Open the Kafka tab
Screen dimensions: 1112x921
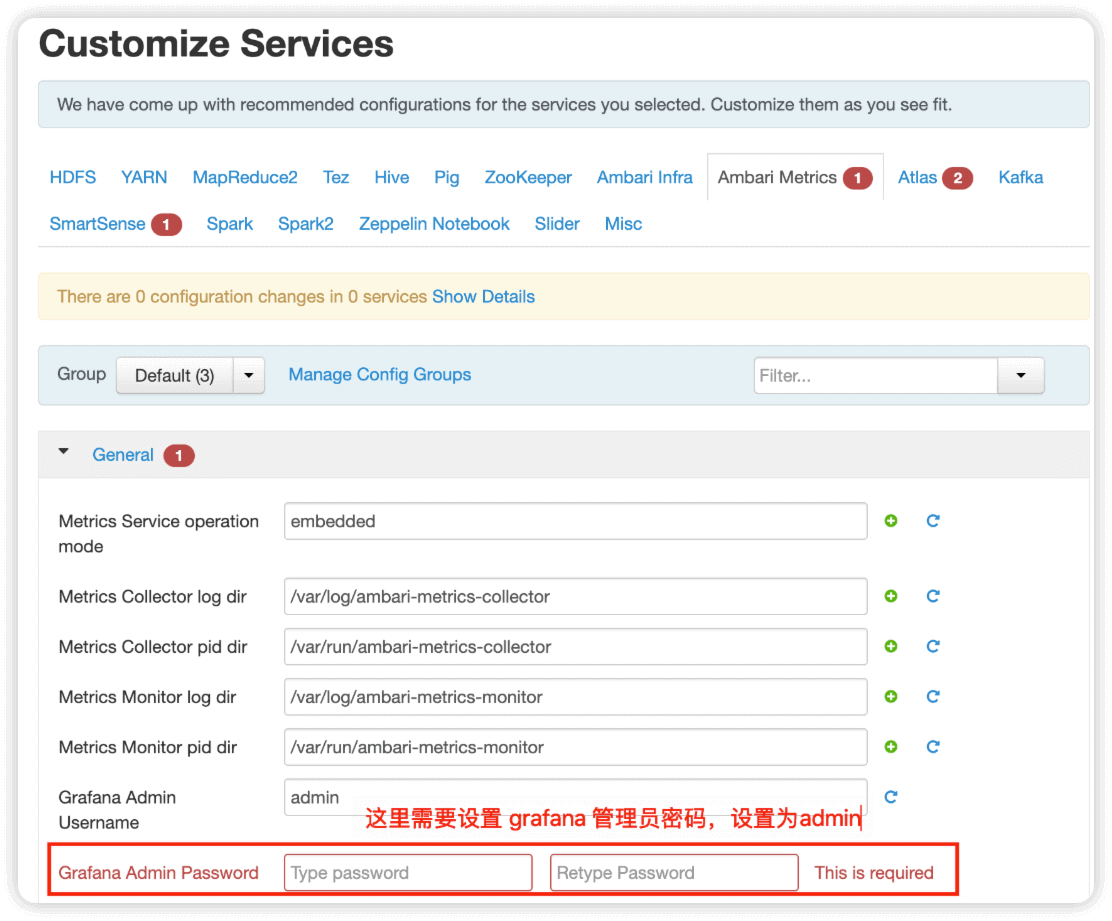coord(1021,177)
